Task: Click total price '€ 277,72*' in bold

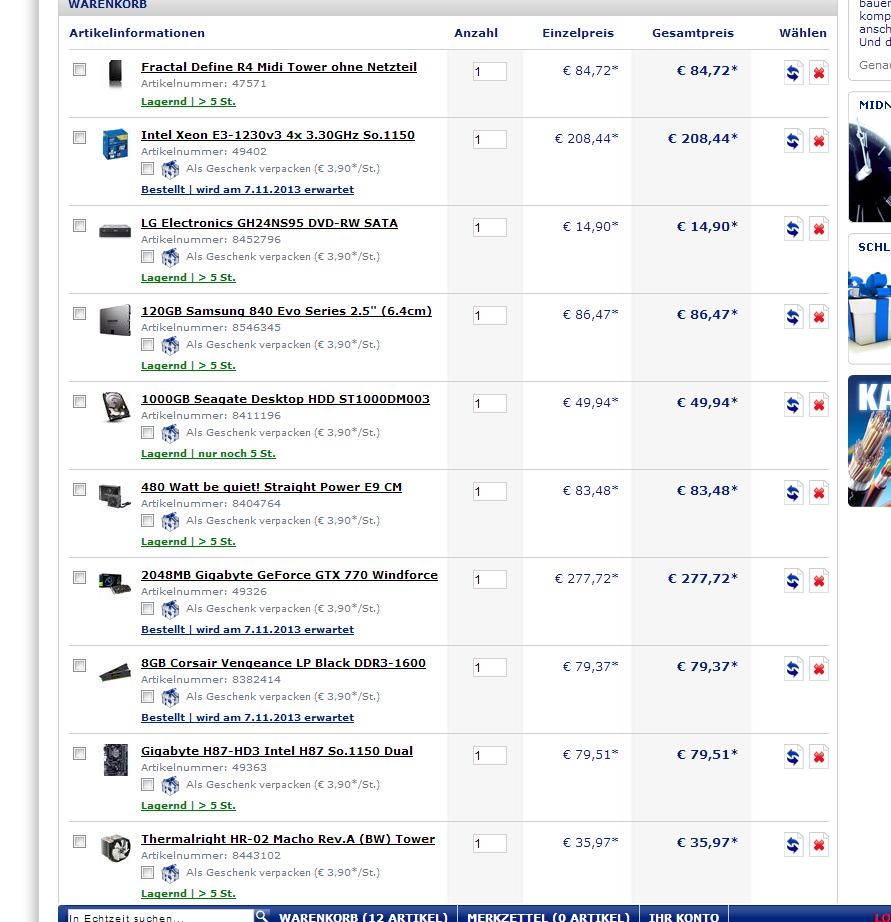Action: (702, 579)
